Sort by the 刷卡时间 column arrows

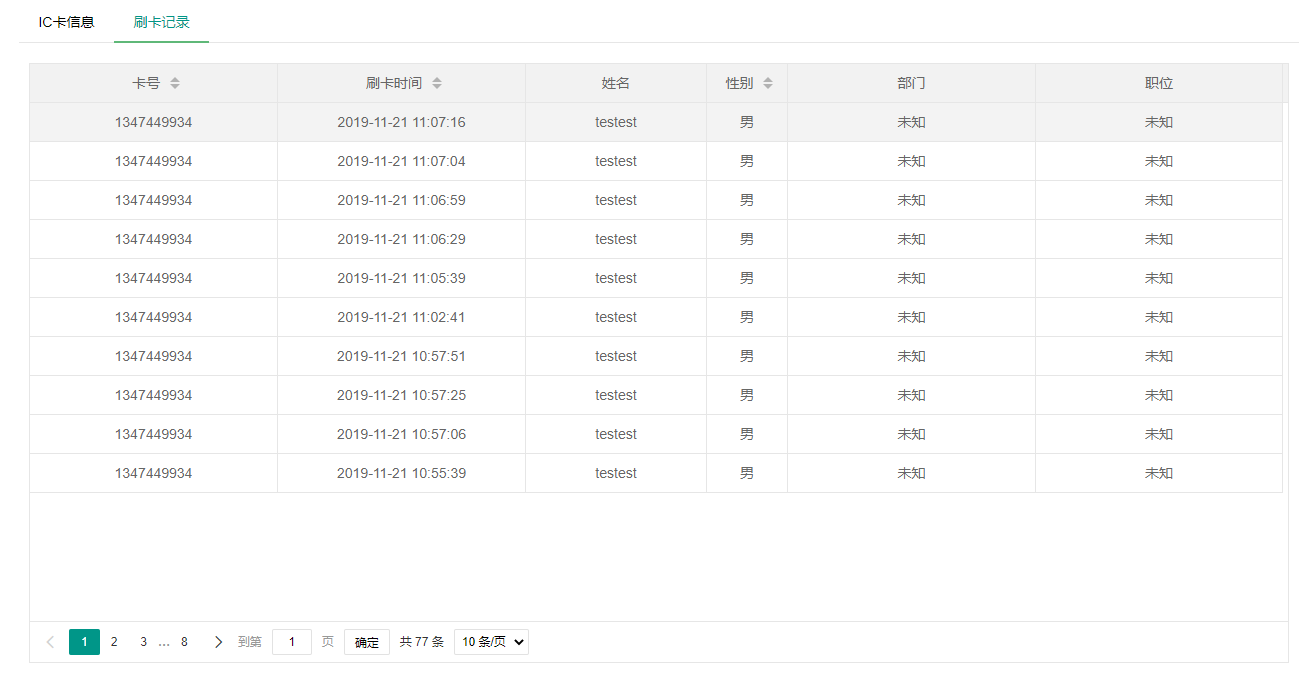437,83
